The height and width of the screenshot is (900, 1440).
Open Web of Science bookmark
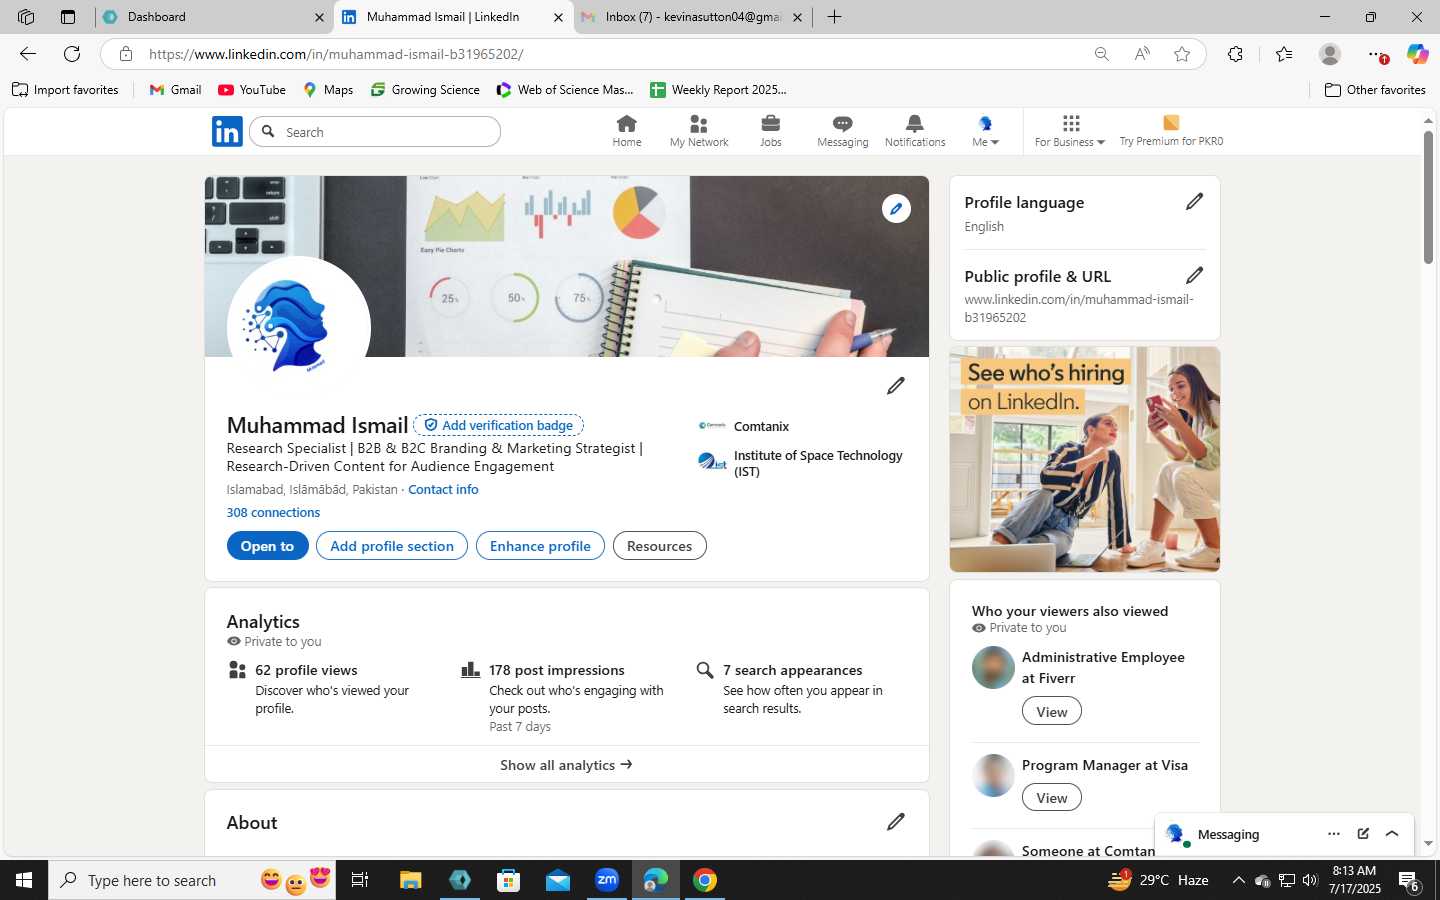tap(565, 90)
